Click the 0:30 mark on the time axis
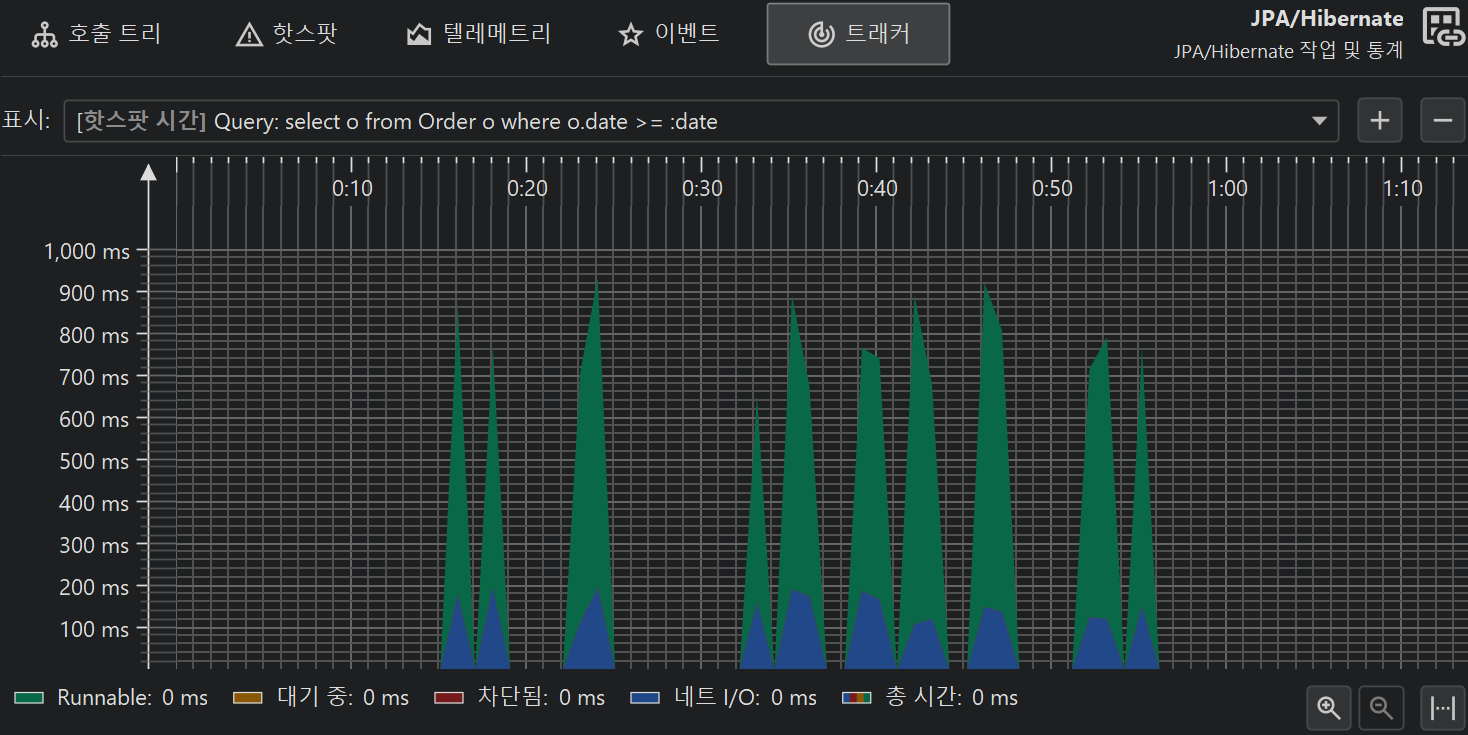 tap(702, 188)
